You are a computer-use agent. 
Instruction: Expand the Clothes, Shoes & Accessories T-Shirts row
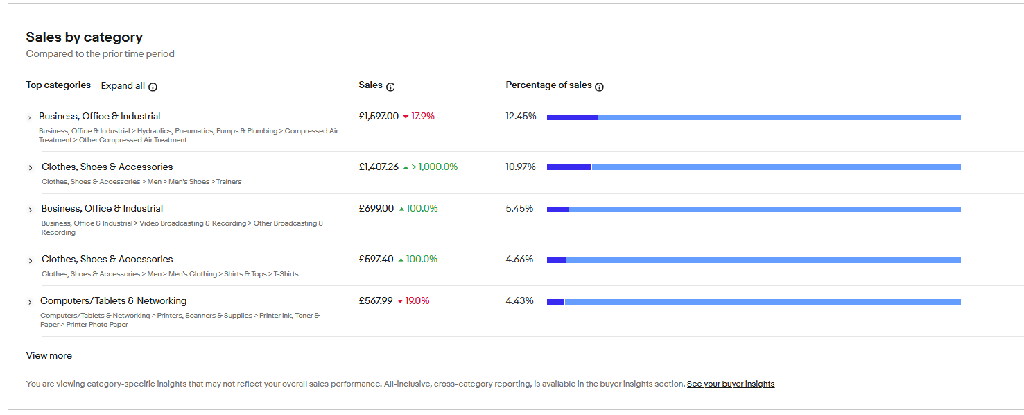point(30,259)
